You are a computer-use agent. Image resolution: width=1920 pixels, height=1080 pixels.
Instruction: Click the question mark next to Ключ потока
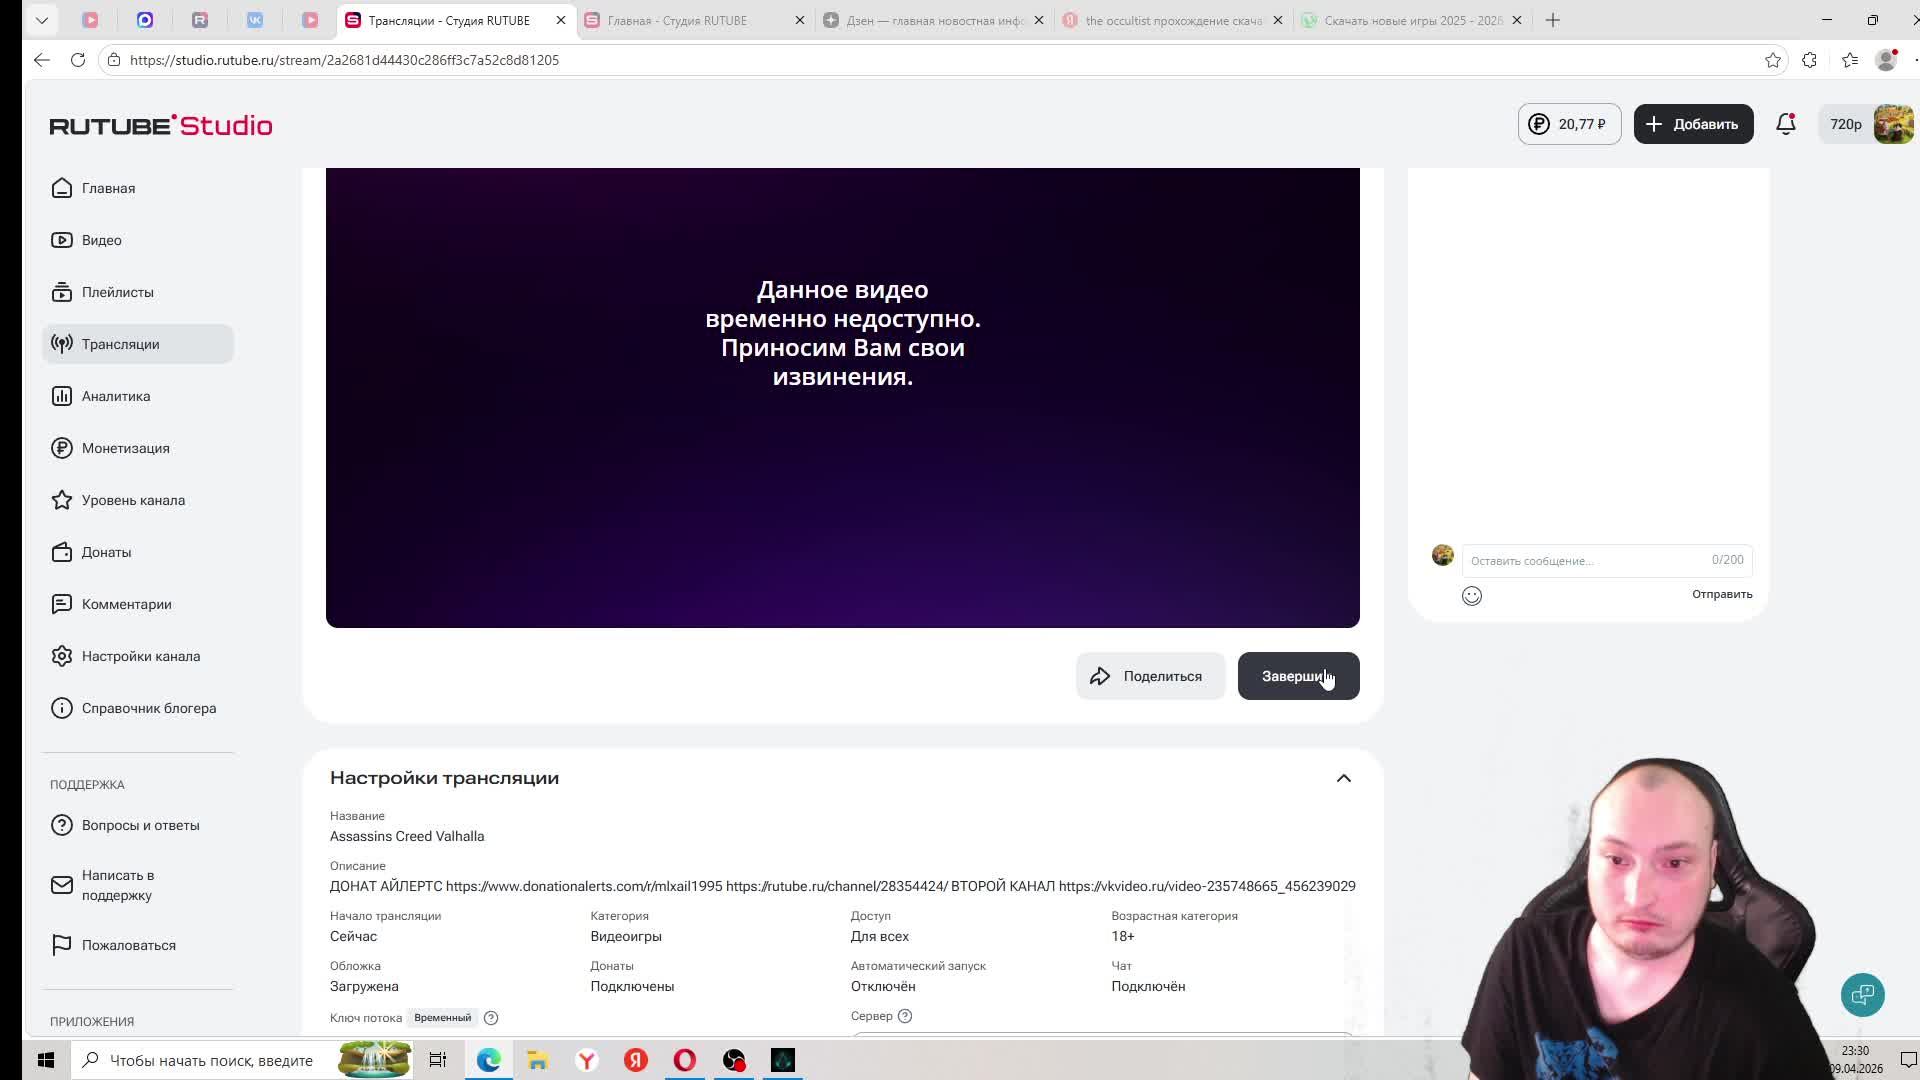491,1018
